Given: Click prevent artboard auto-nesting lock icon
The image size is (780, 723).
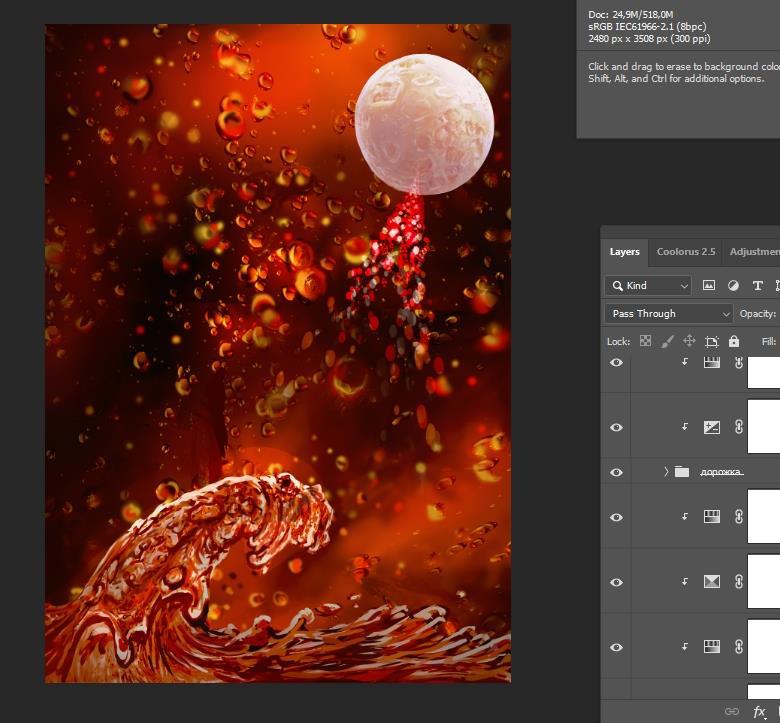Looking at the screenshot, I should click(712, 341).
